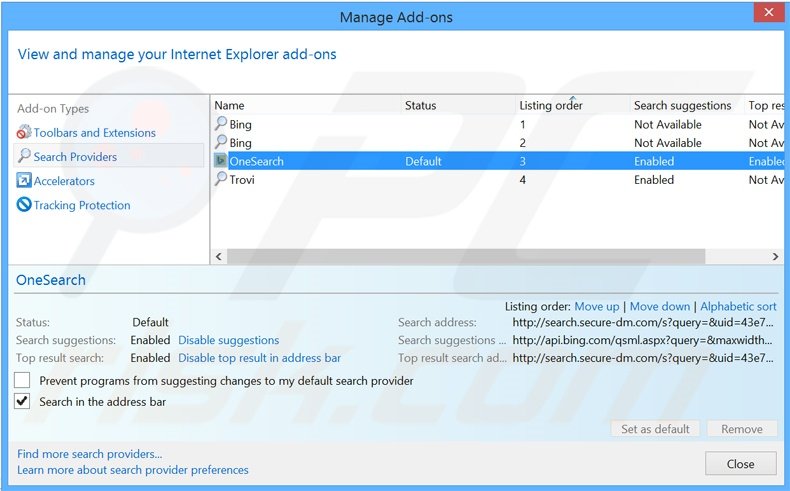The height and width of the screenshot is (491, 790).
Task: Uncheck Search in the address bar
Action: pos(22,402)
